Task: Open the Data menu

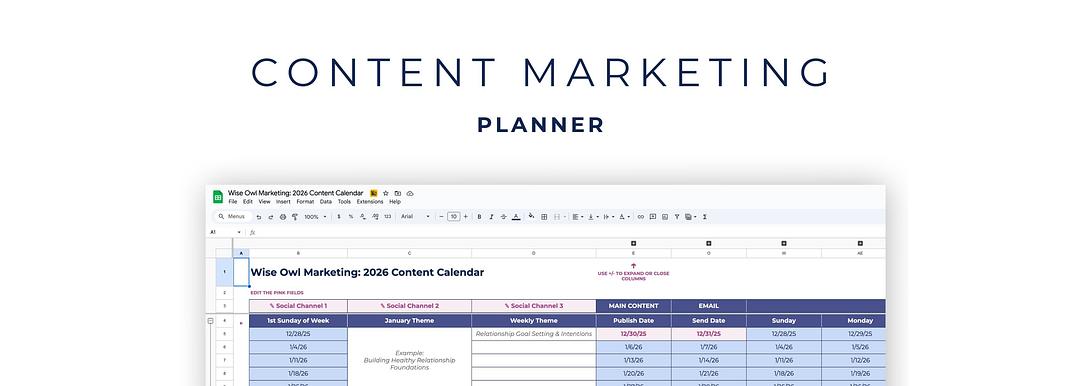Action: click(326, 202)
